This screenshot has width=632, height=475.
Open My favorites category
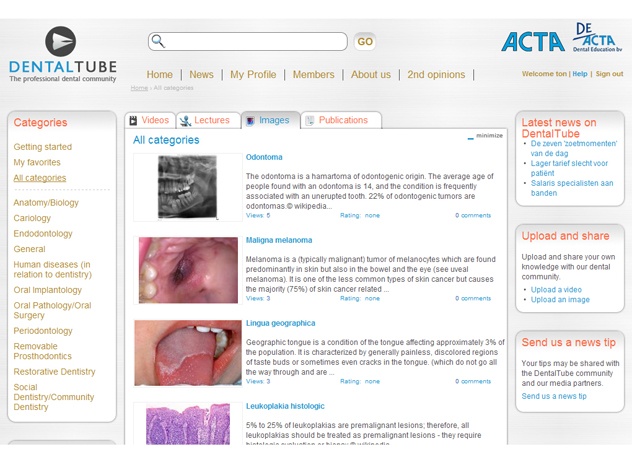(37, 162)
